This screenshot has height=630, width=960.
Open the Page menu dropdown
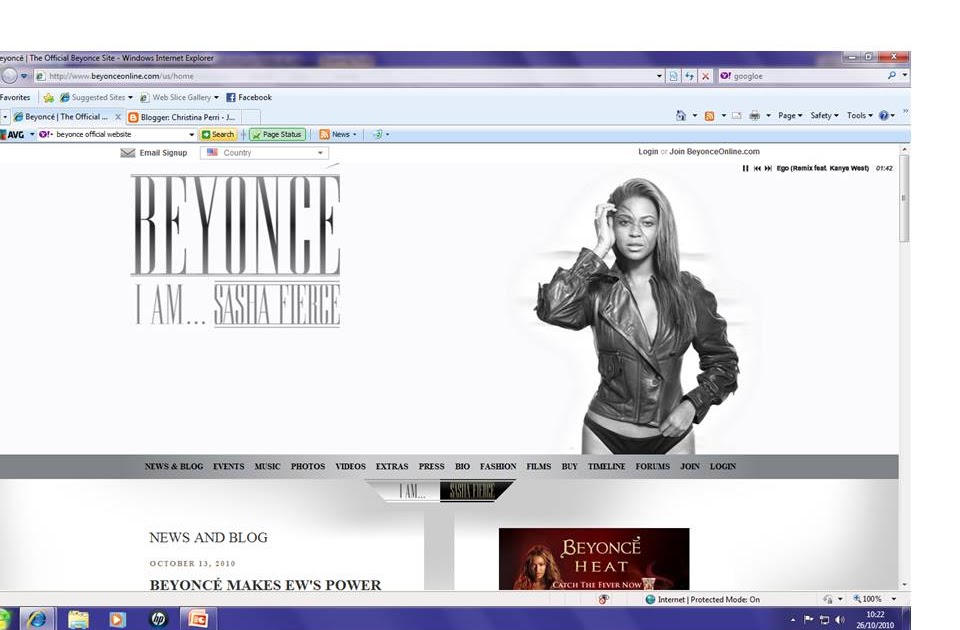[790, 115]
